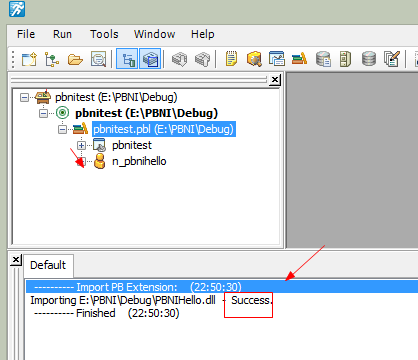
Task: Click the application object icon beside pbnitest
Action: [99, 145]
